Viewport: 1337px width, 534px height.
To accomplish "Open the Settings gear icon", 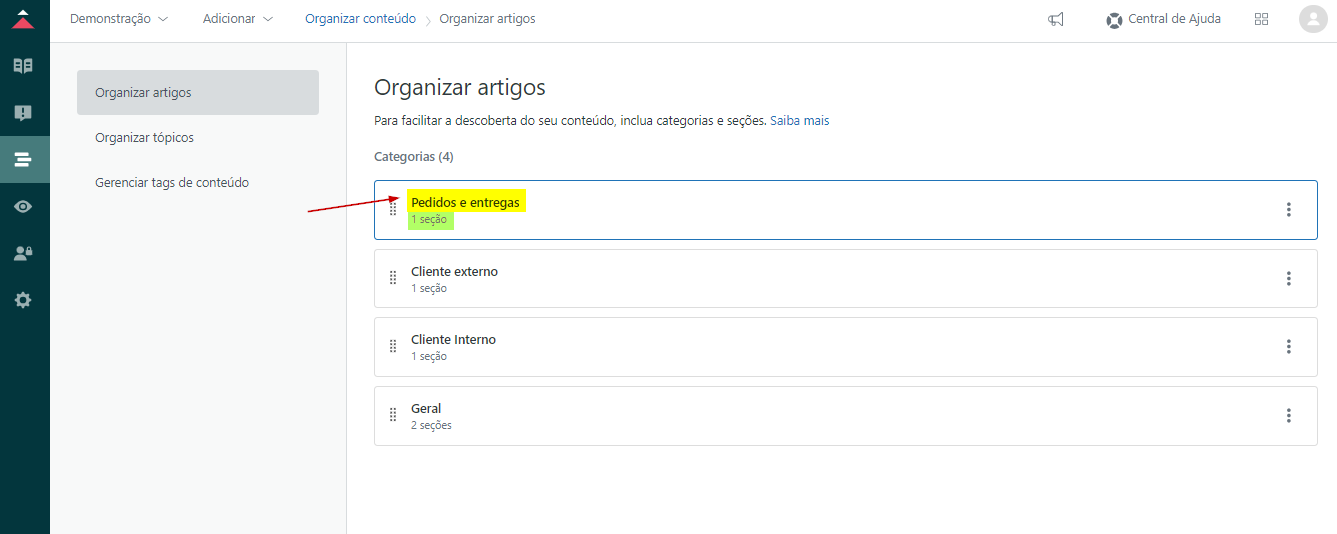I will pyautogui.click(x=23, y=300).
